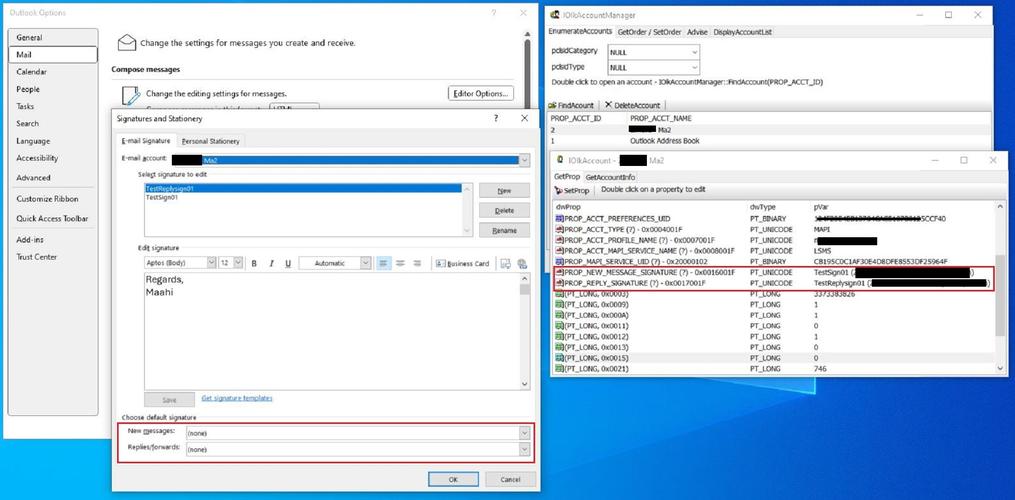Click the (PT_LONG, 0x0021) row icon
The height and width of the screenshot is (500, 1015).
click(559, 369)
